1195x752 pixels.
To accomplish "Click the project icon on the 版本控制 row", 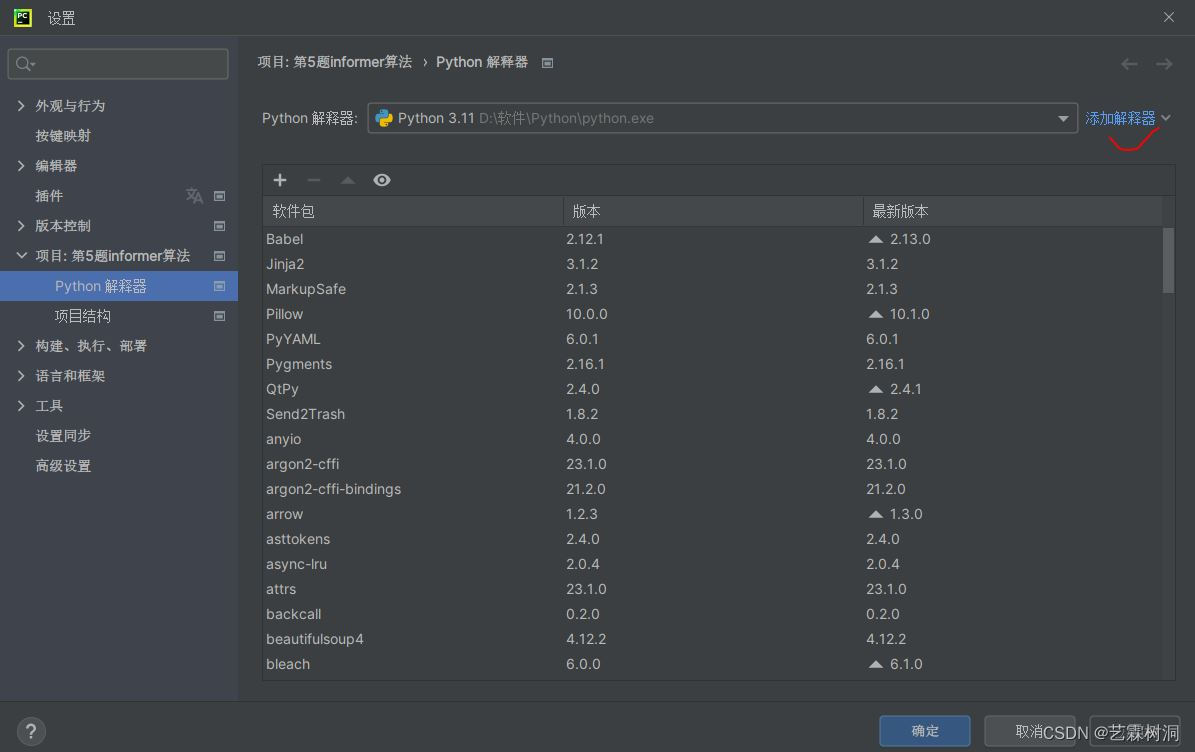I will (219, 226).
